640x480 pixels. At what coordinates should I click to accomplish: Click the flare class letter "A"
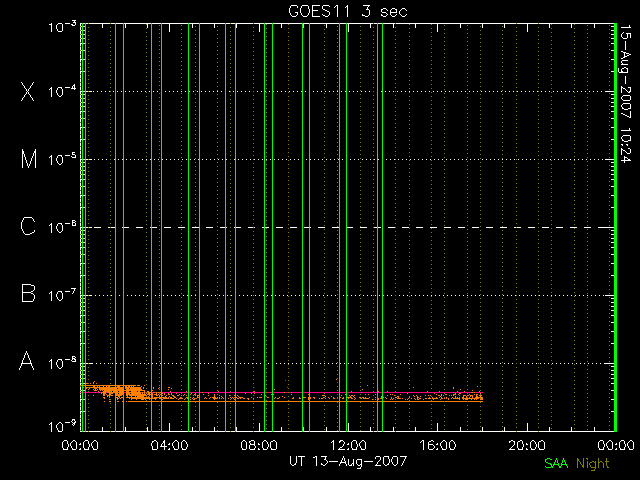click(27, 361)
